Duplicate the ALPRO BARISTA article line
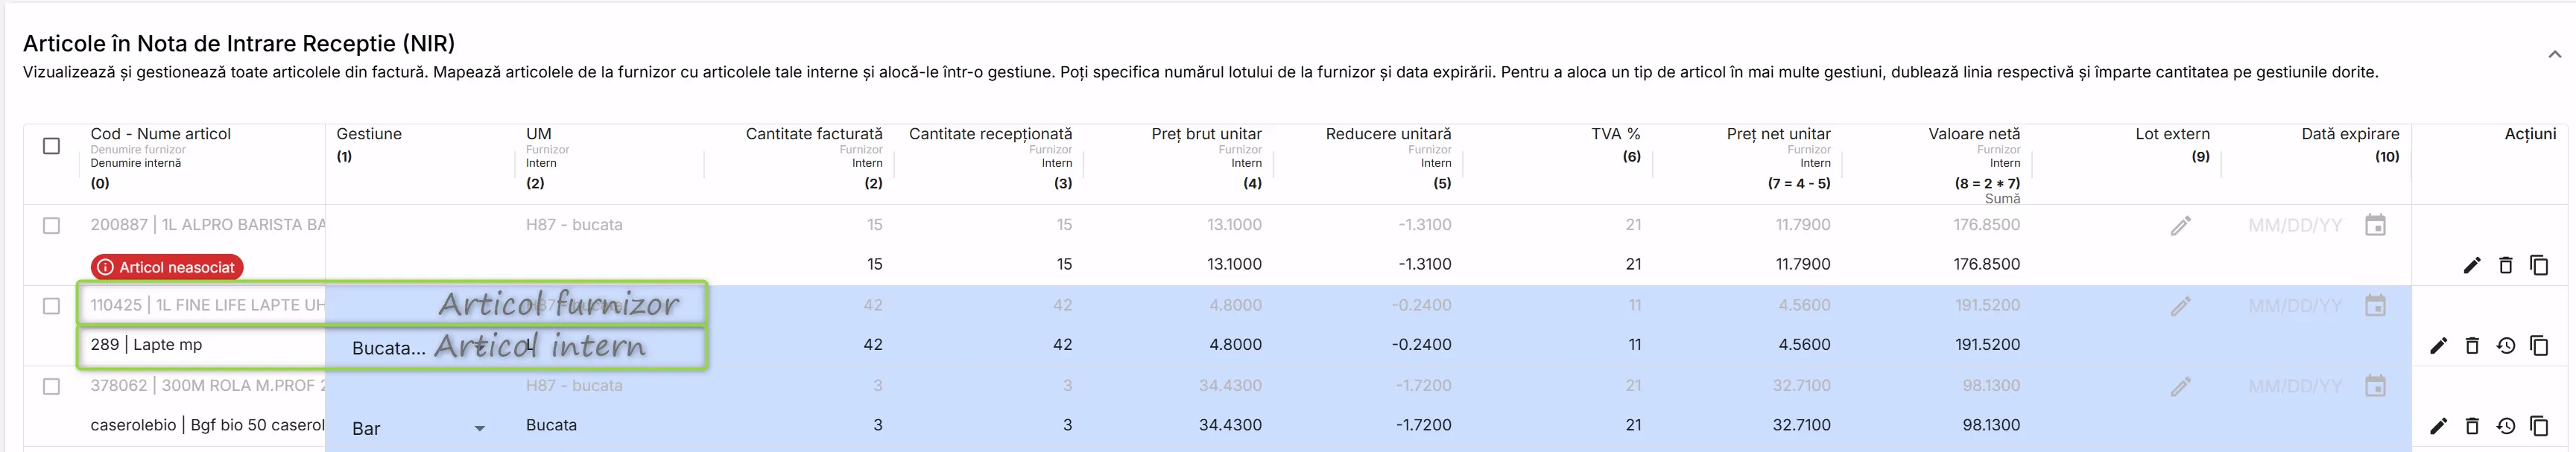2576x452 pixels. (x=2539, y=265)
